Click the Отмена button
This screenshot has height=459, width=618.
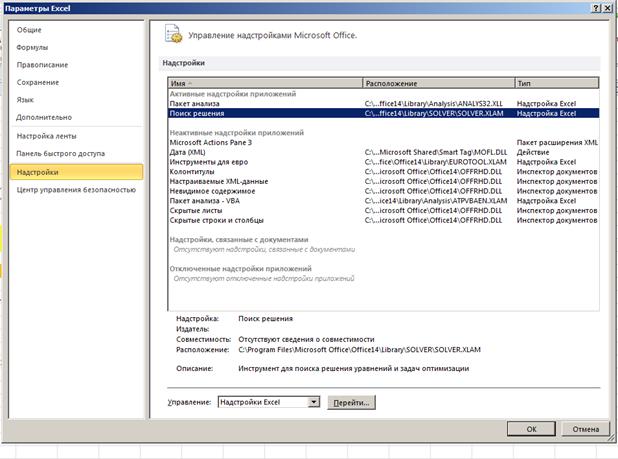click(585, 429)
